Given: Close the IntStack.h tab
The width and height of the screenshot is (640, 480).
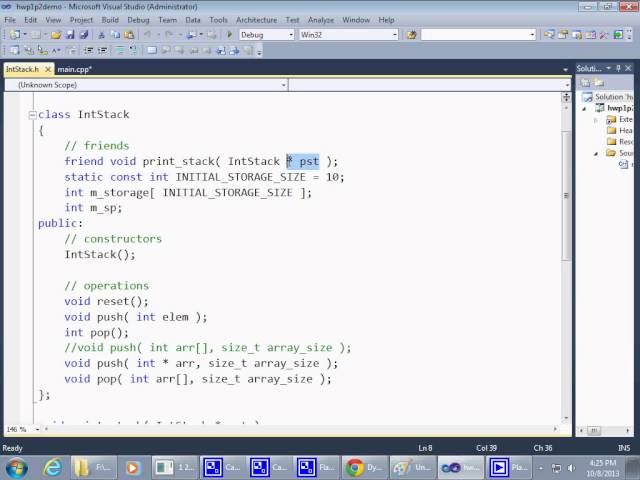Looking at the screenshot, I should click(48, 69).
